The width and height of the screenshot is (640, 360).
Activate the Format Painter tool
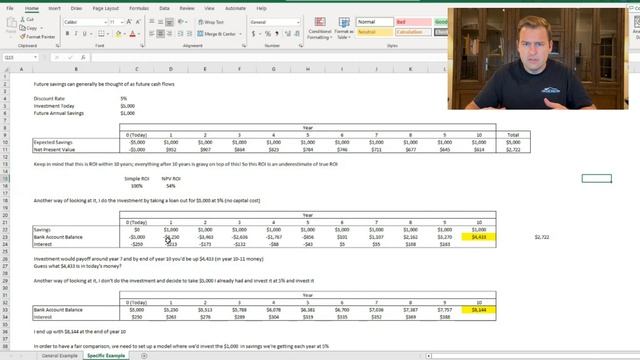pyautogui.click(x=37, y=37)
